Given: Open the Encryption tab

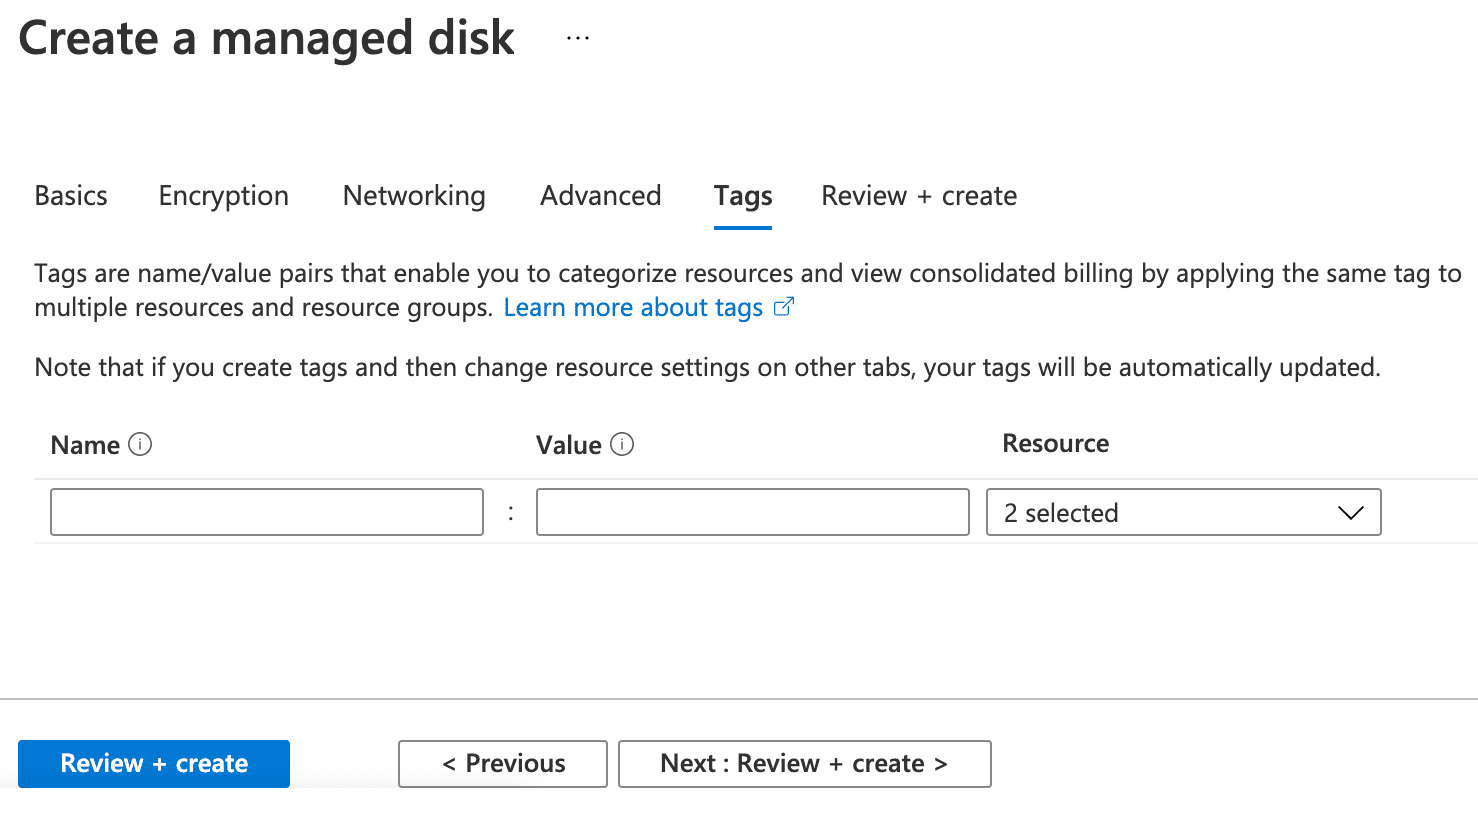Looking at the screenshot, I should [223, 196].
